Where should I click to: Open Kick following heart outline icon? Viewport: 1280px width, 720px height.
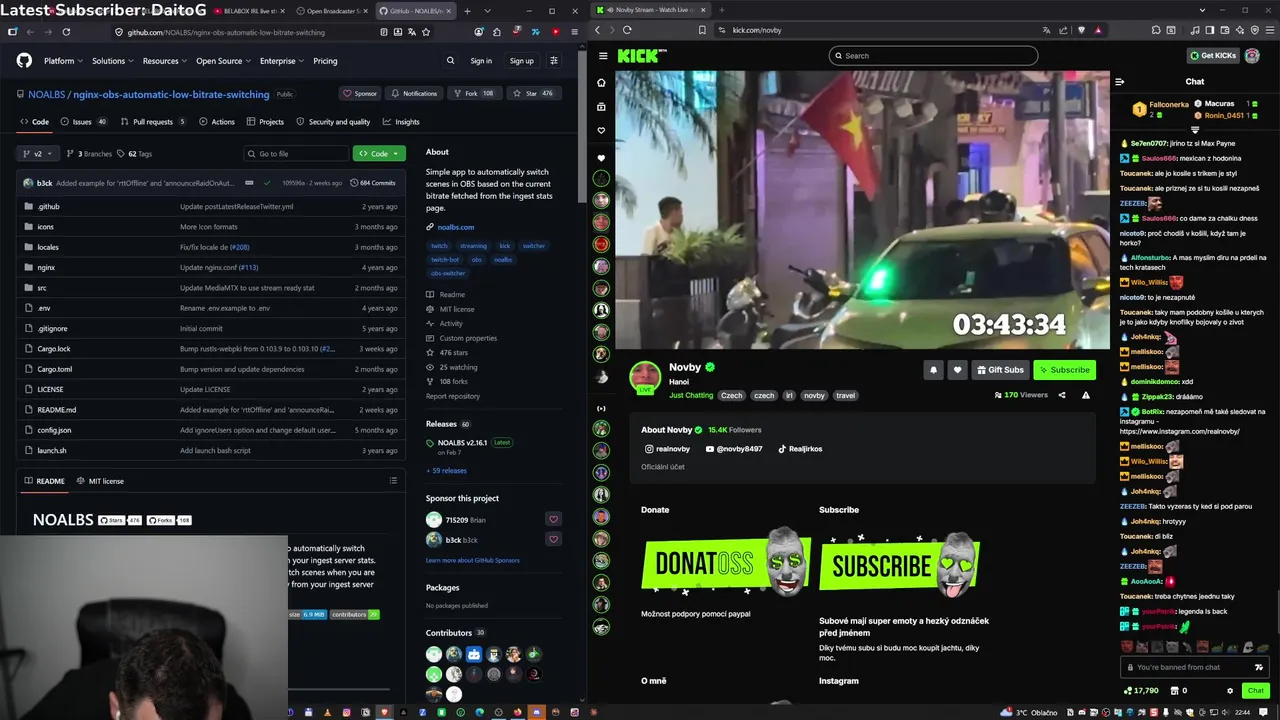[x=601, y=131]
